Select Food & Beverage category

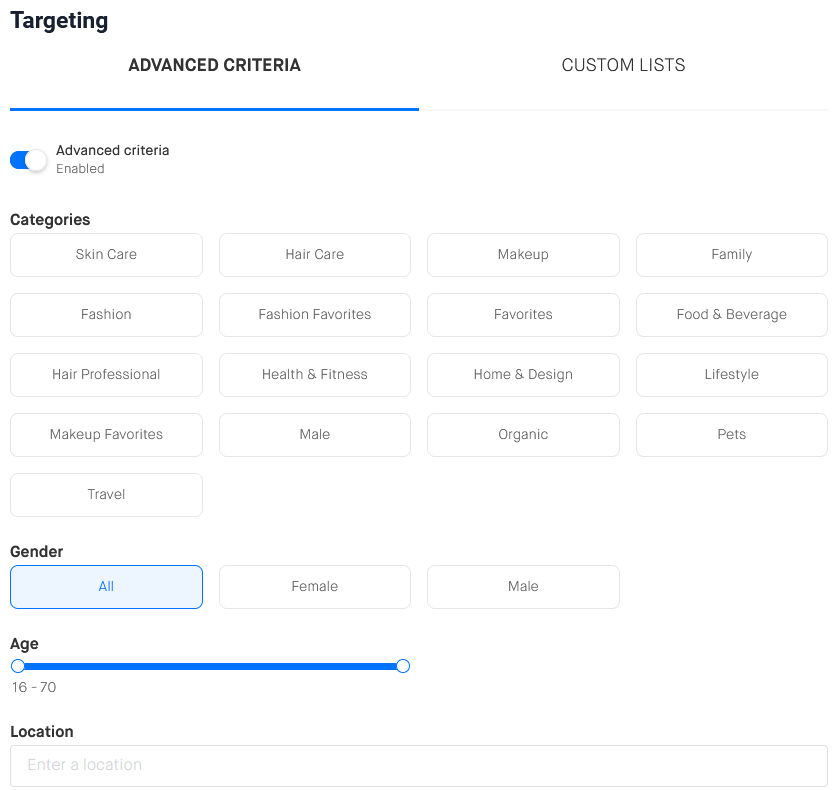point(731,315)
